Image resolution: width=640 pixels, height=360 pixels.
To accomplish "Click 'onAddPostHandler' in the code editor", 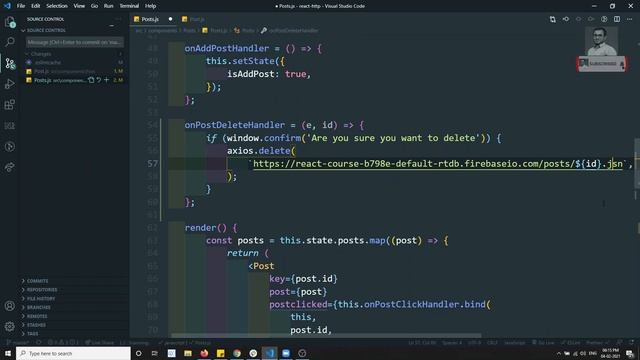I will pos(227,48).
